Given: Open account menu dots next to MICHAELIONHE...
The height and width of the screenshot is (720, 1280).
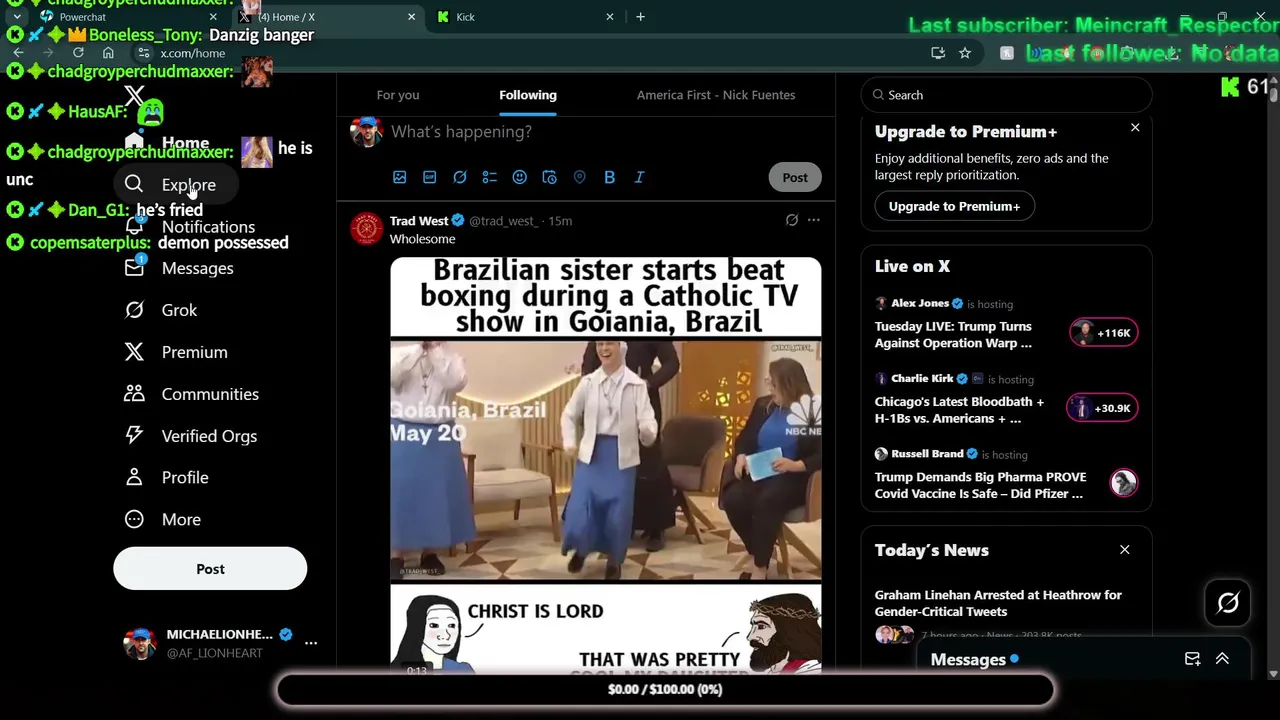Looking at the screenshot, I should point(311,643).
